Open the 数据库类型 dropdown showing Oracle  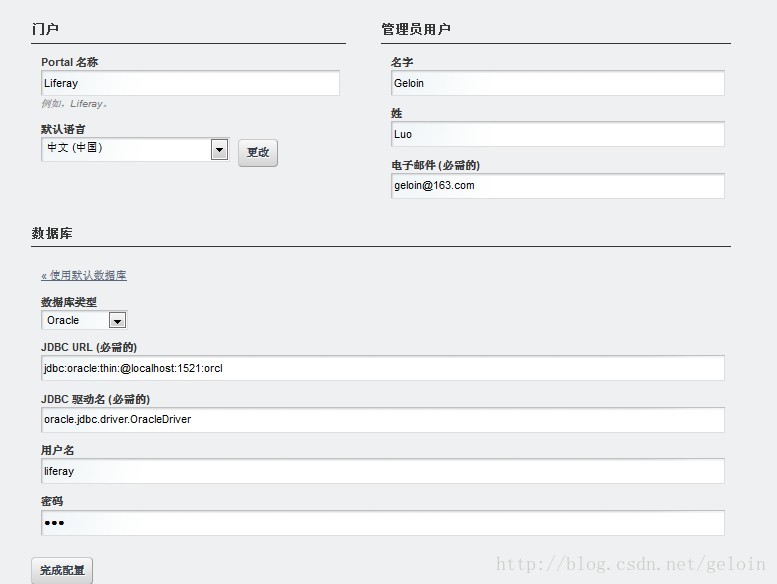[x=84, y=320]
